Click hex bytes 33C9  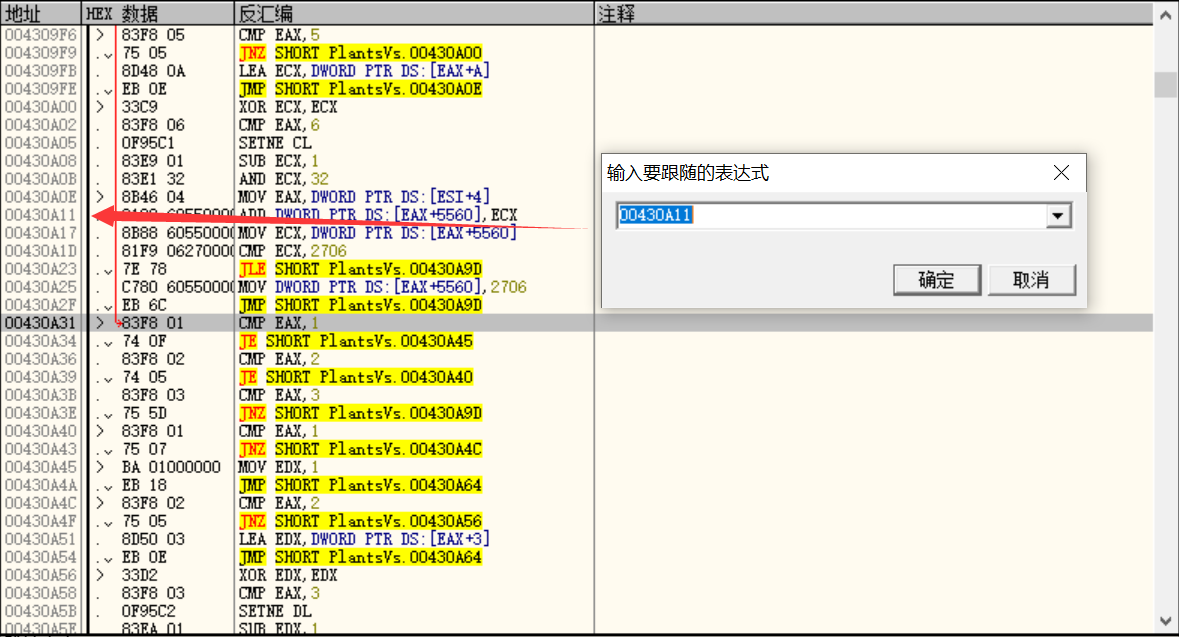139,107
